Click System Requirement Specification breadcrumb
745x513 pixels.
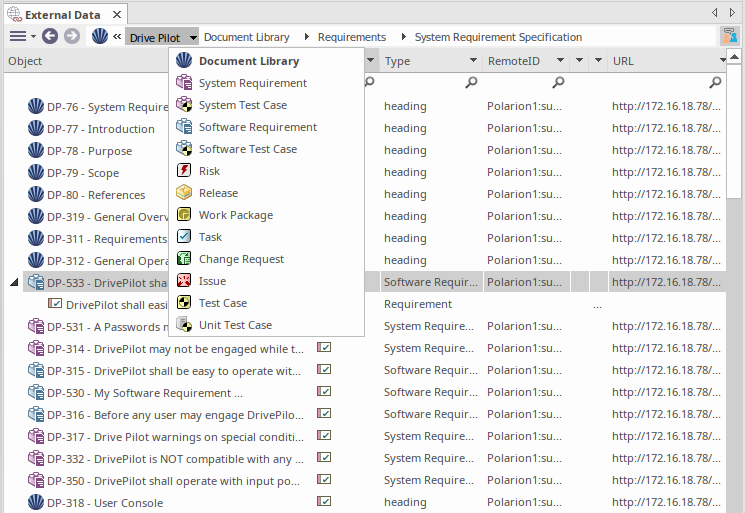pyautogui.click(x=498, y=37)
